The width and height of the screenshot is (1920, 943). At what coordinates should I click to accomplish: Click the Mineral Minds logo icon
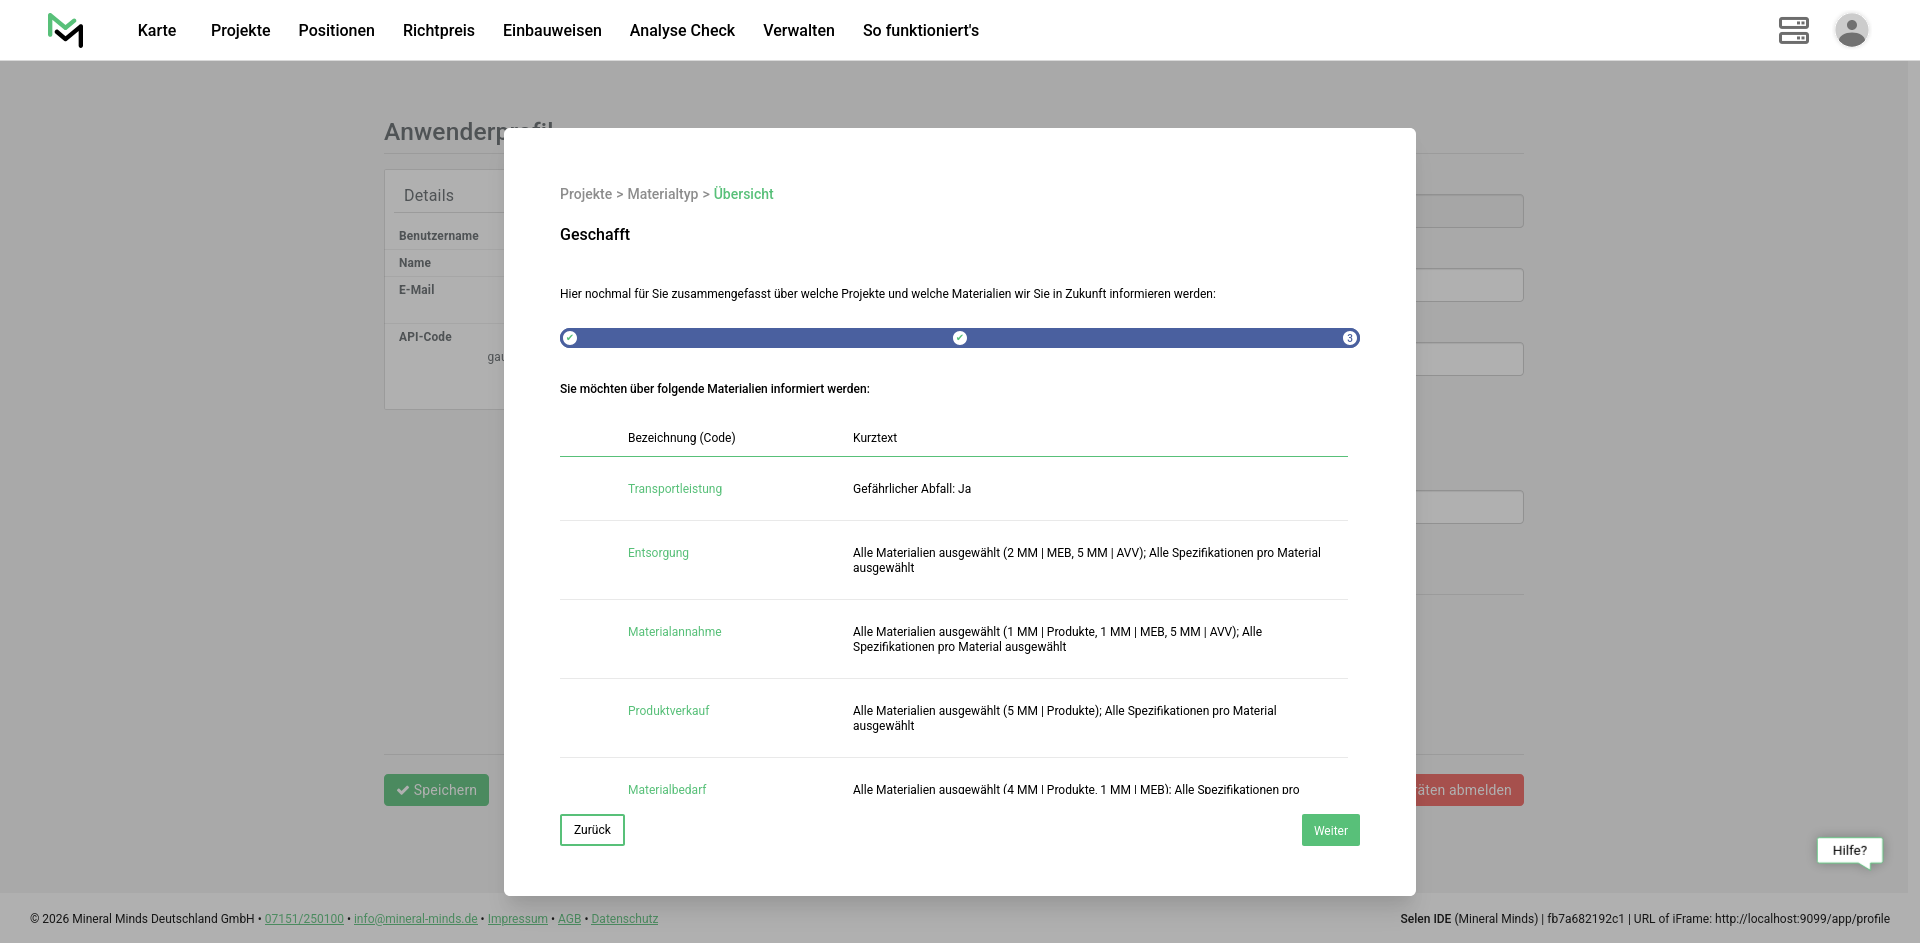click(66, 31)
